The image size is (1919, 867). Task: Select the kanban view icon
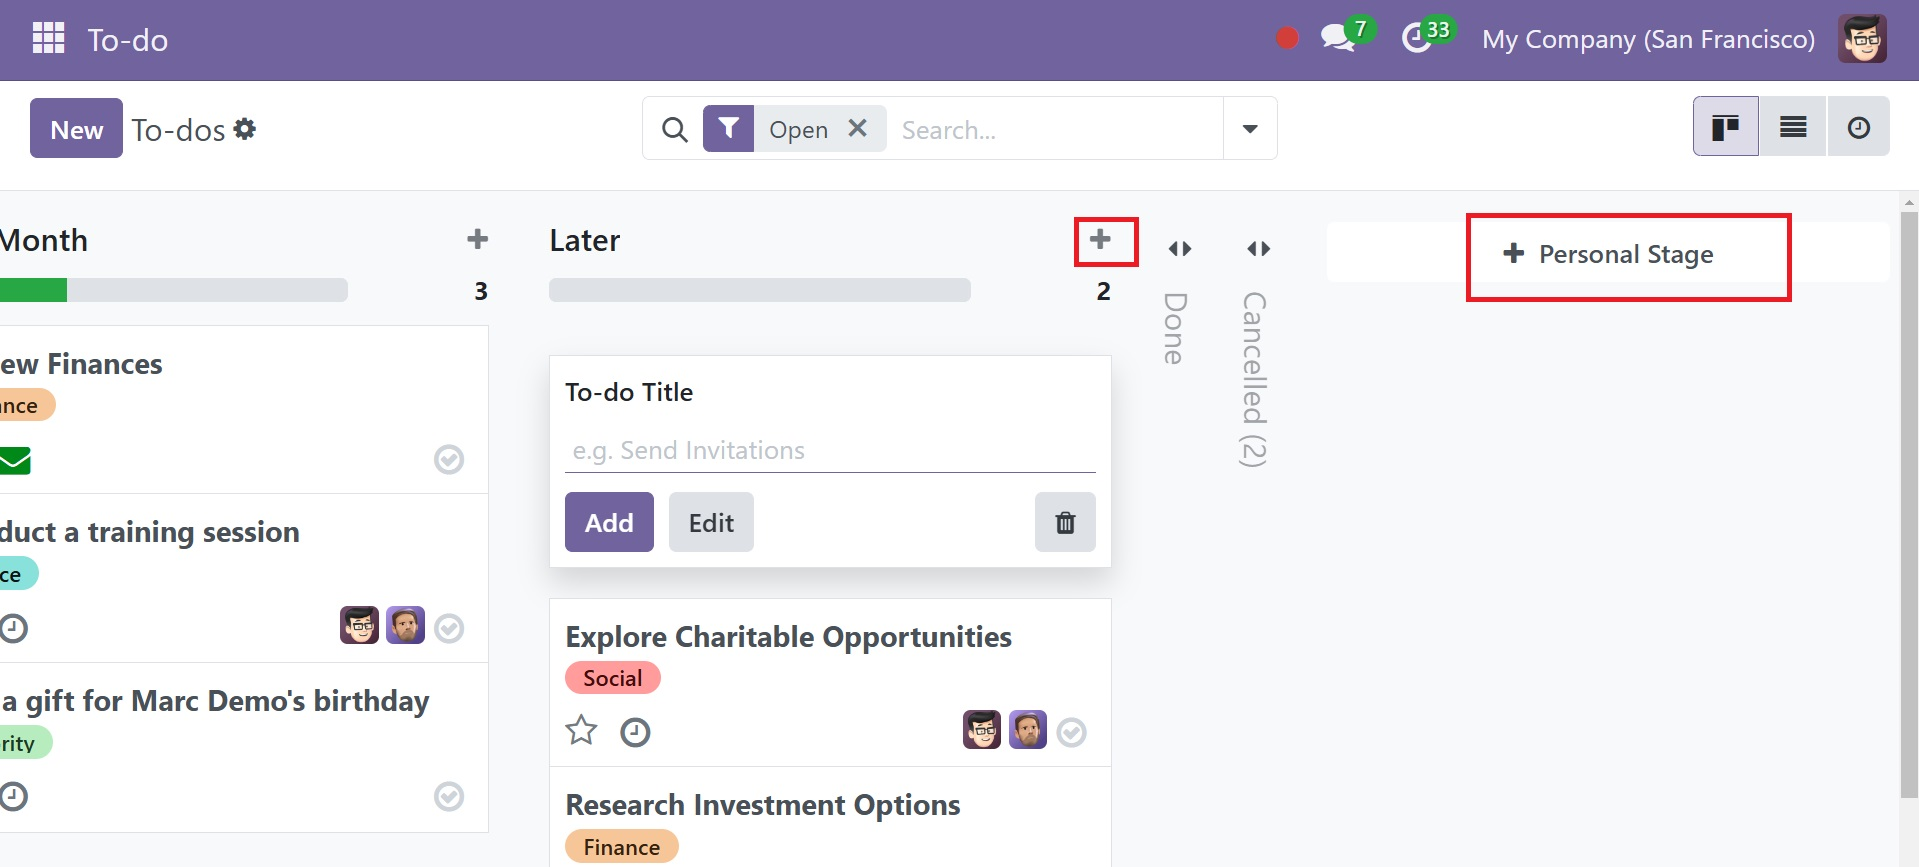(x=1726, y=127)
